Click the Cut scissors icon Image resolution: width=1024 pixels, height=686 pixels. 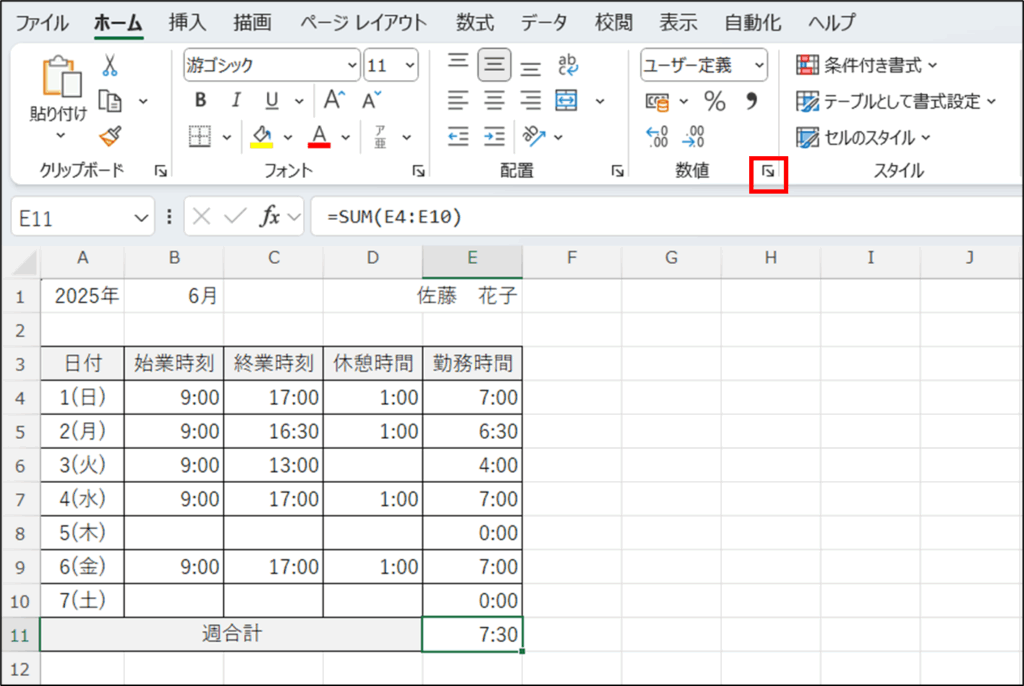click(x=110, y=66)
